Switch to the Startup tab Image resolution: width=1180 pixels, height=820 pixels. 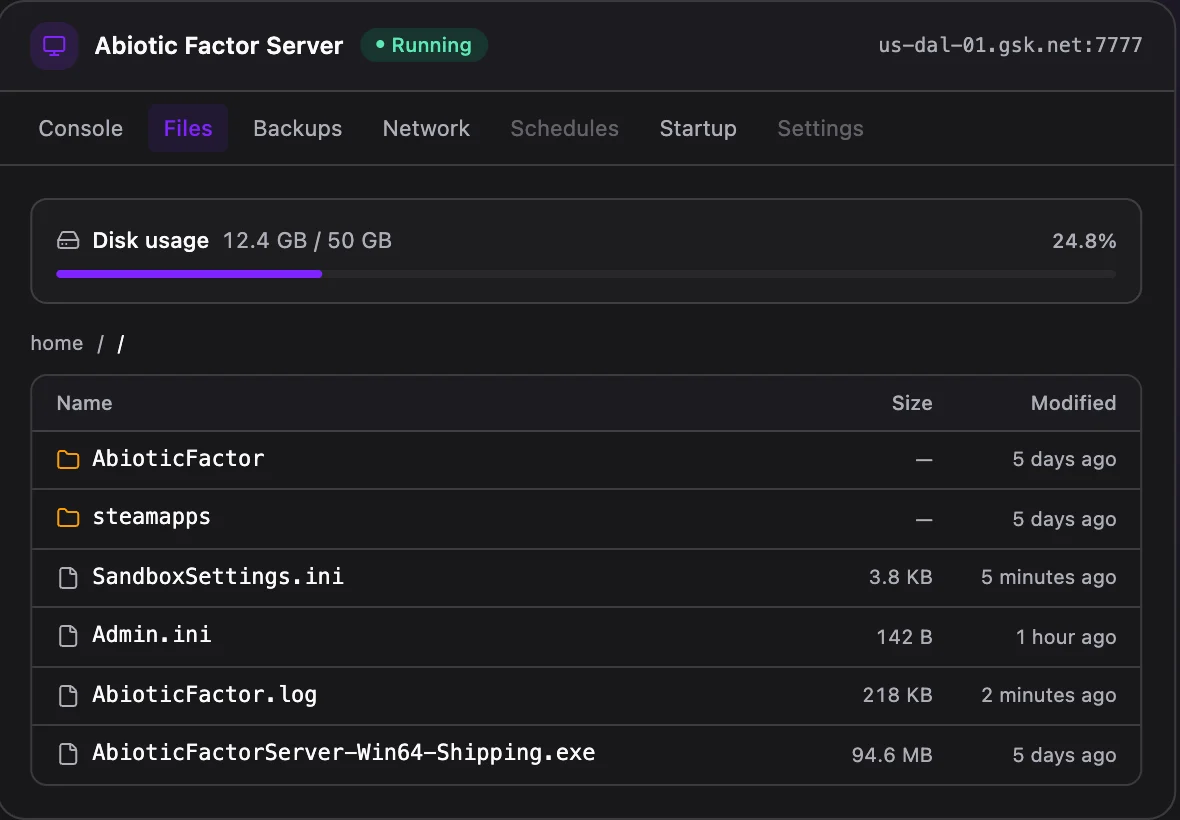(698, 129)
